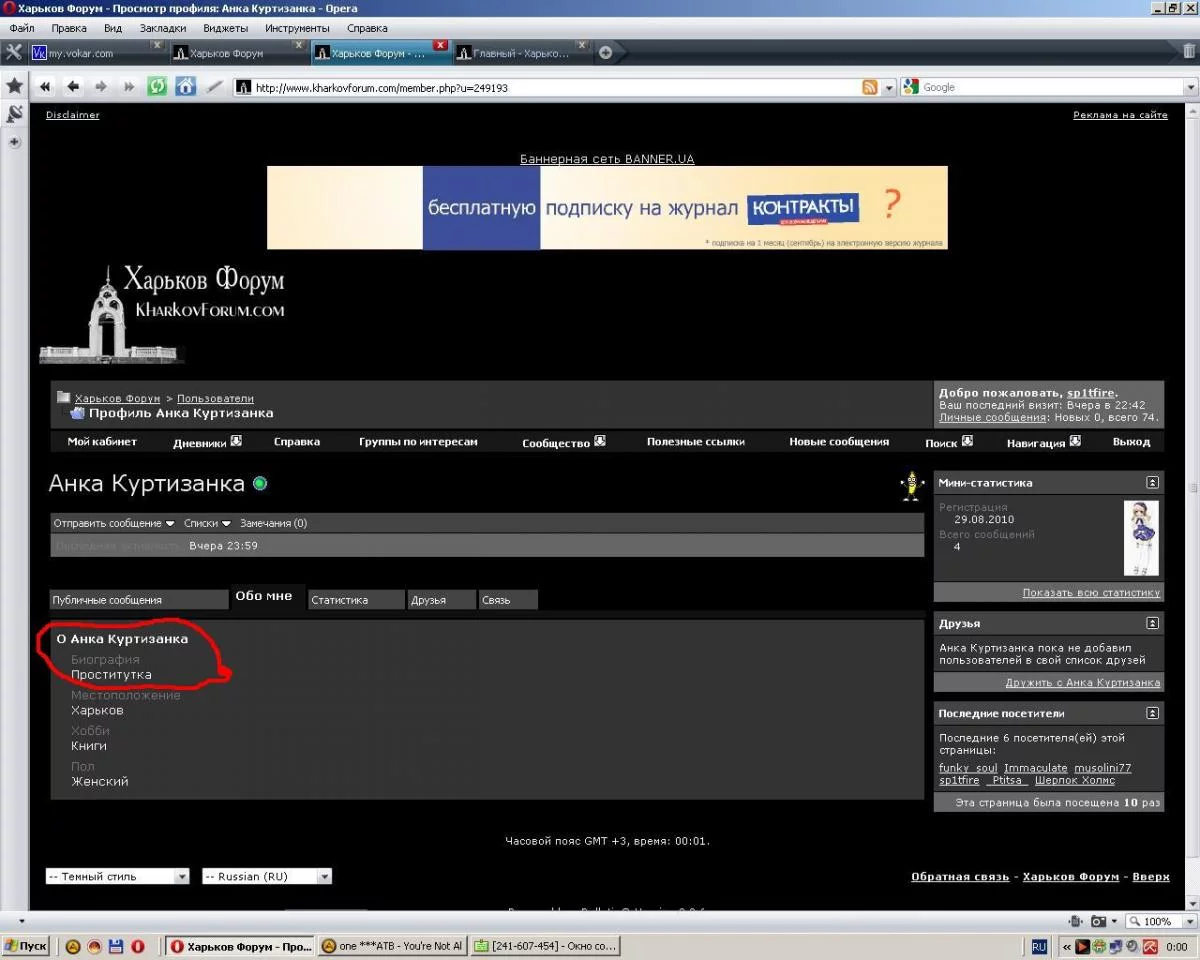Switch to the Статистика tab
This screenshot has width=1200, height=960.
356,600
